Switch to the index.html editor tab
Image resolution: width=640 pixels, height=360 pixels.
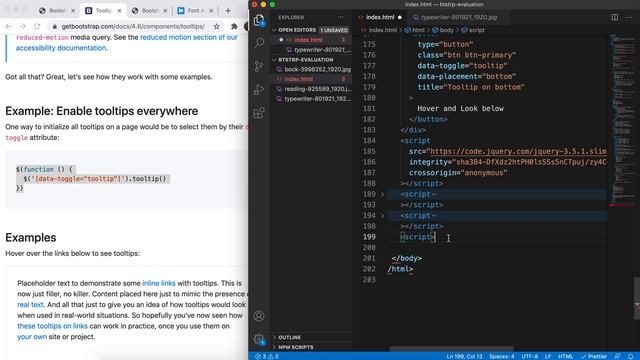point(380,17)
